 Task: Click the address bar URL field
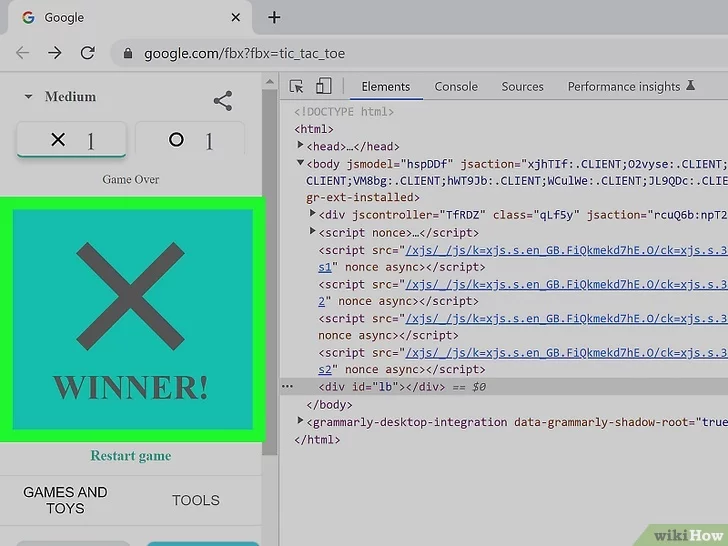tap(419, 53)
